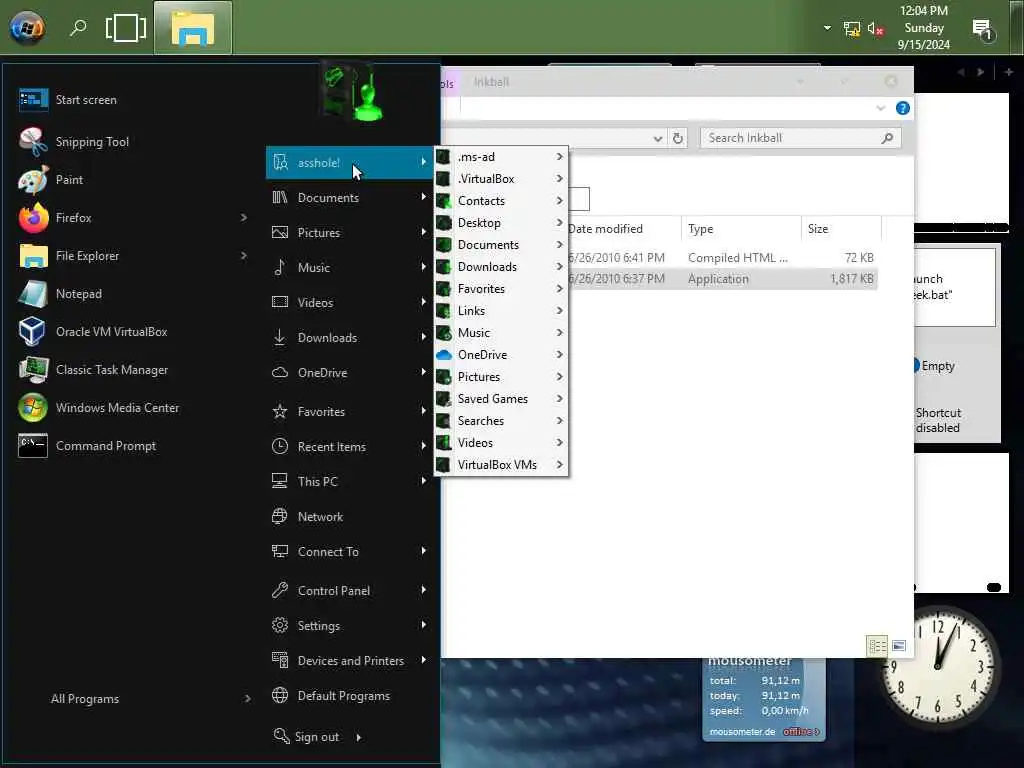Expand the address bar history dropdown
The image size is (1024, 768).
pos(658,138)
